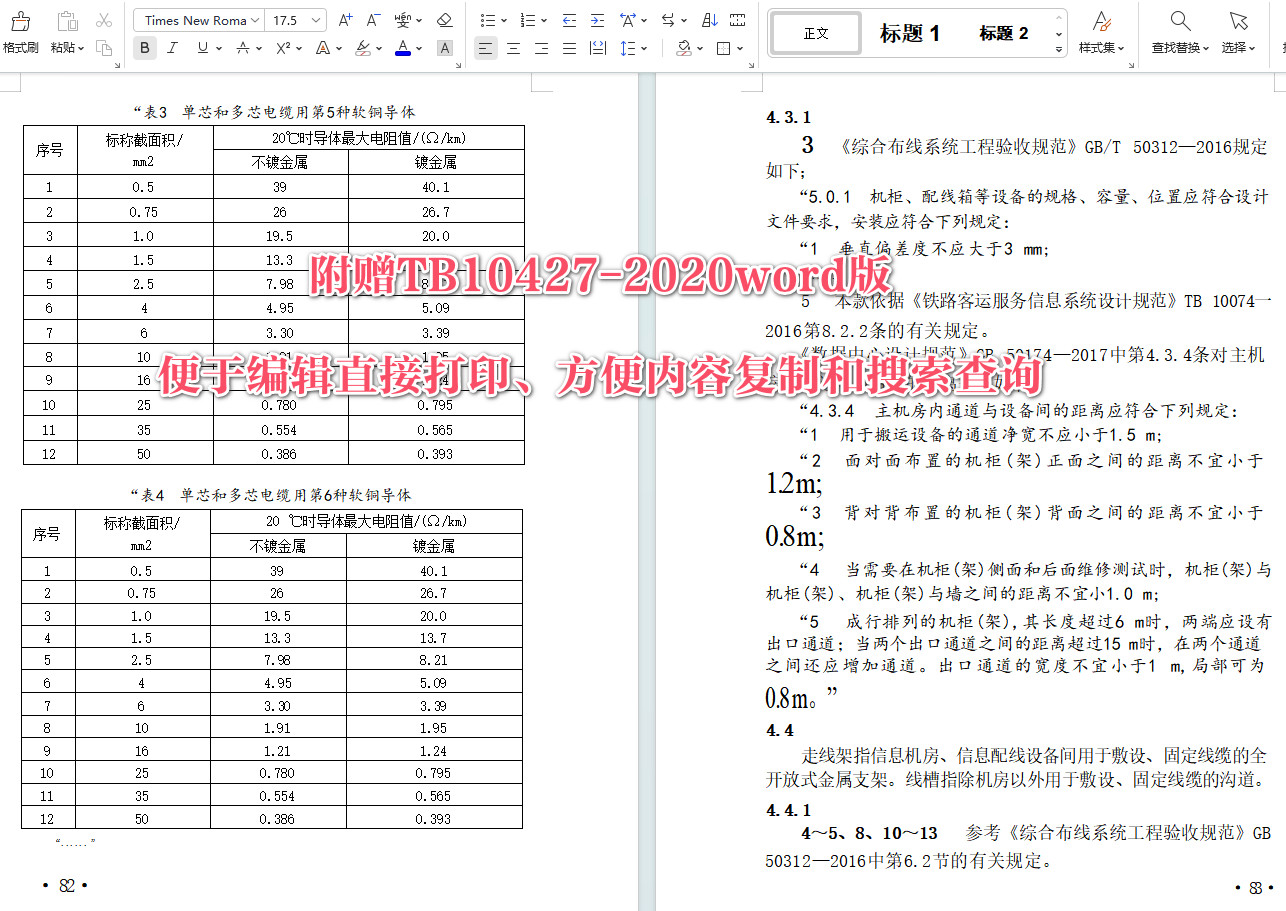Select 正文 body style

pyautogui.click(x=816, y=33)
